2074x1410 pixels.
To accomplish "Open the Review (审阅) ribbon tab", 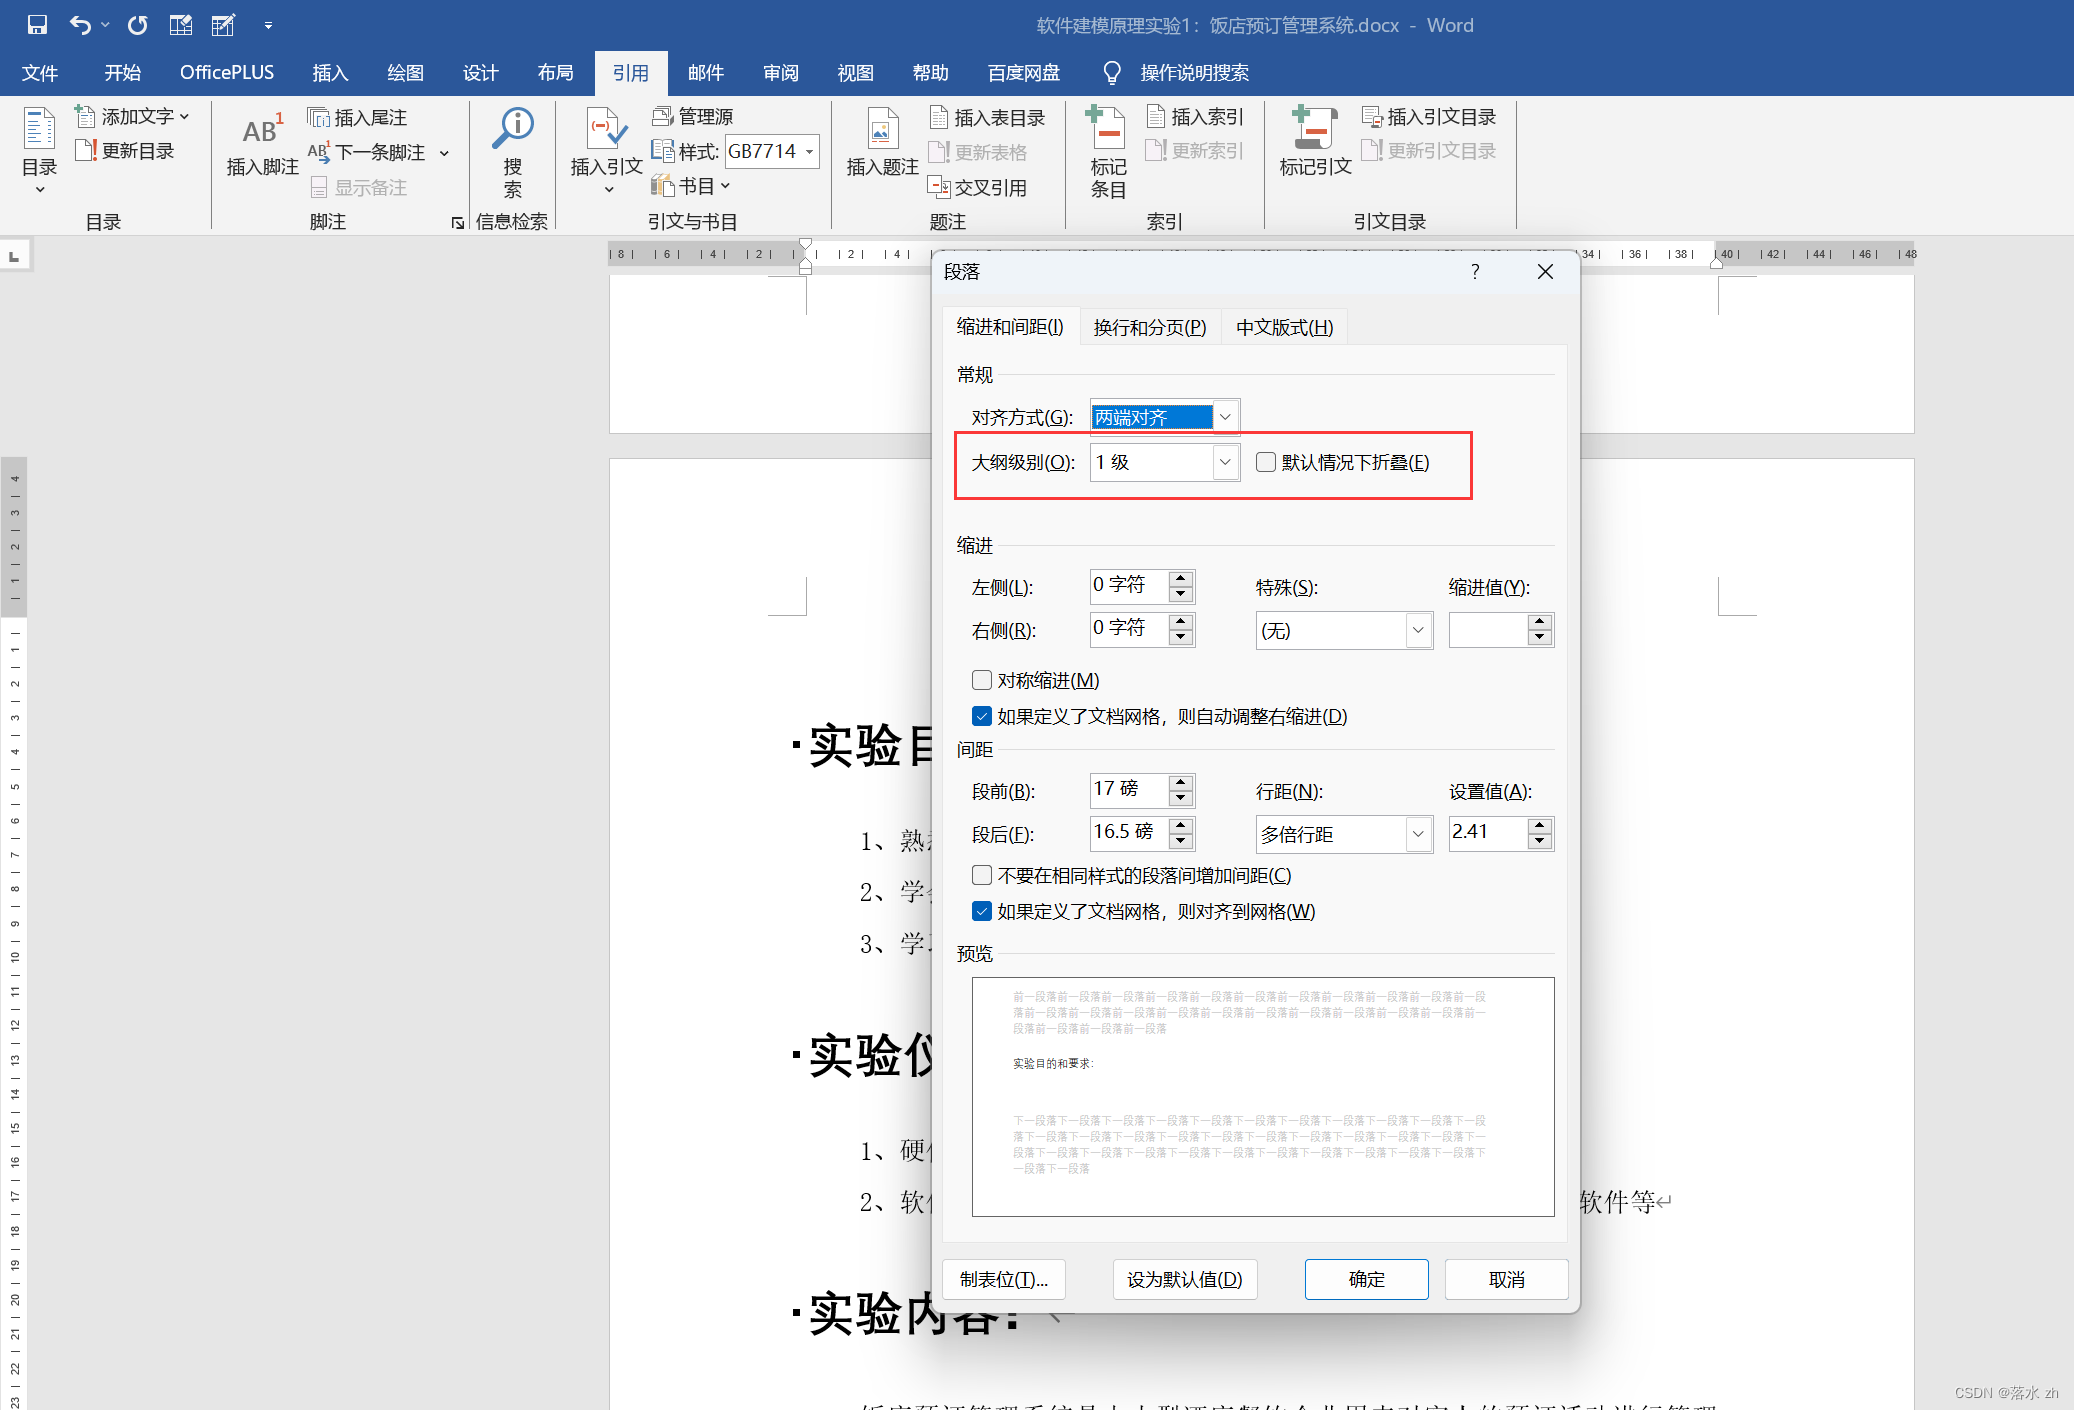I will pos(780,73).
